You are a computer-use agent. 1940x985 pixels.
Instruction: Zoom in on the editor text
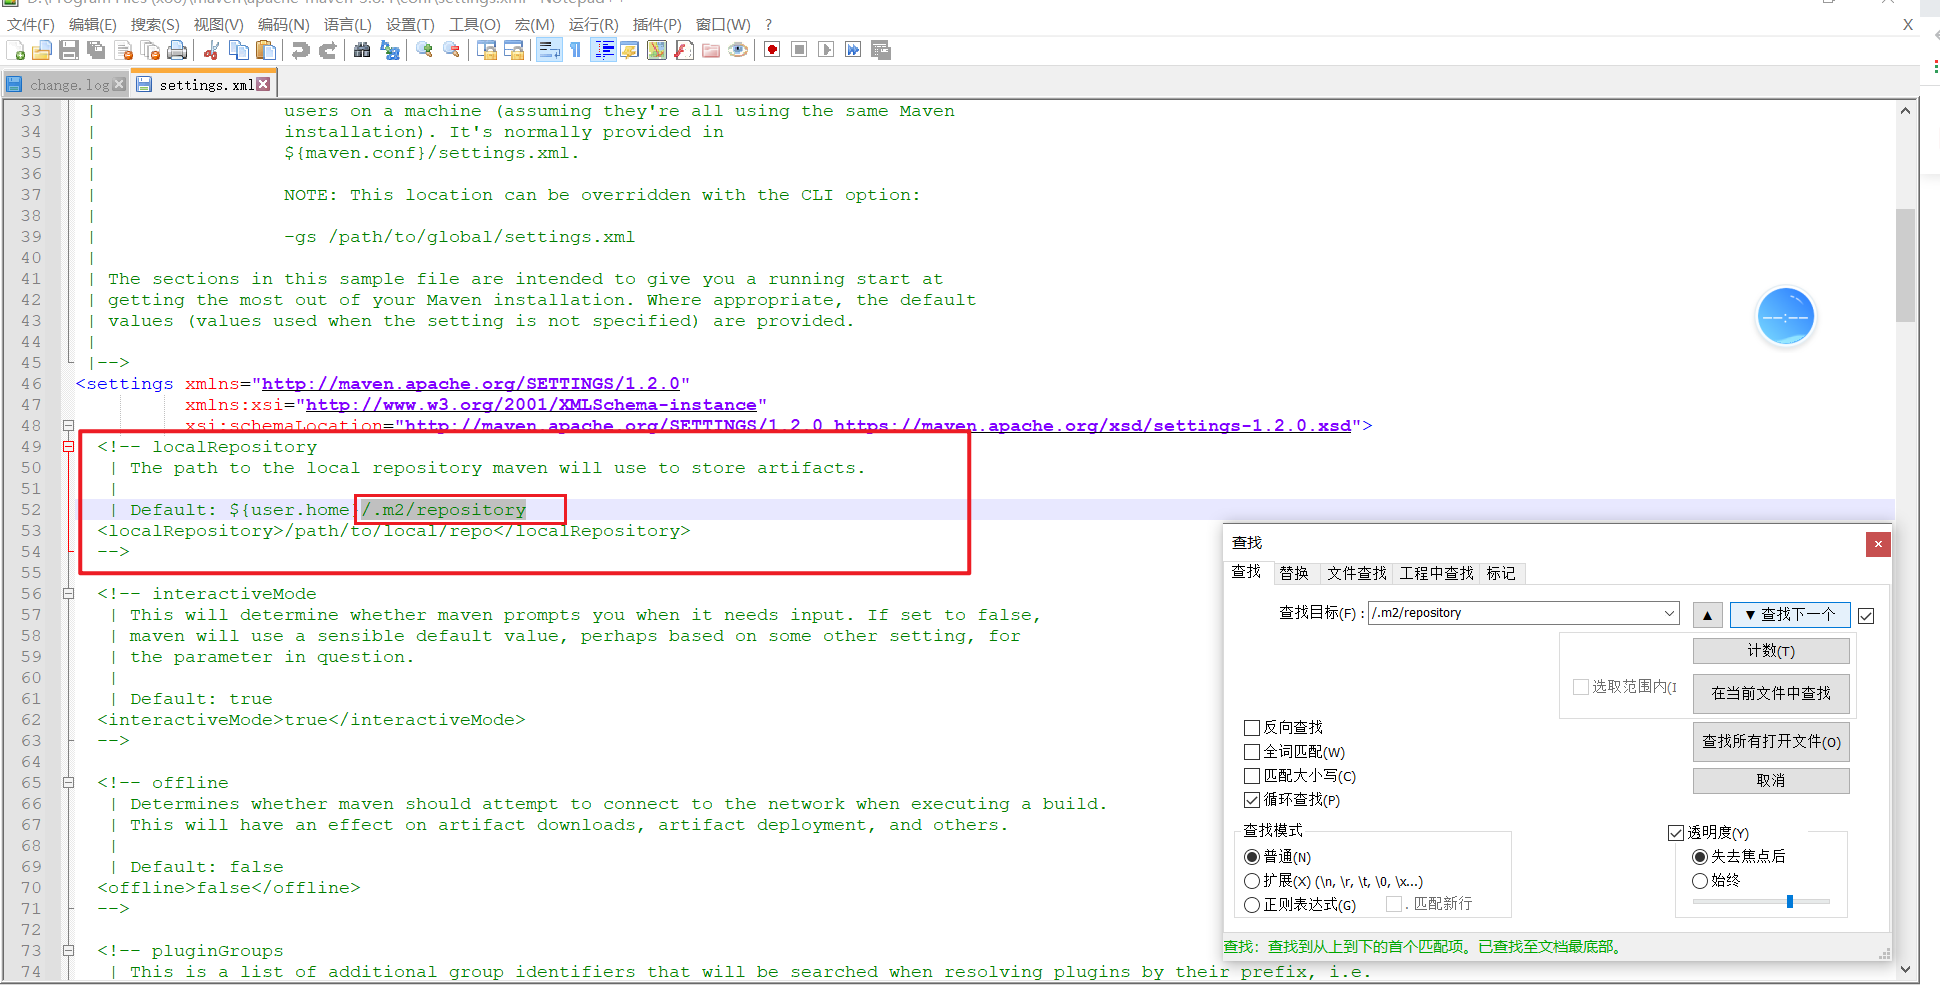[425, 50]
